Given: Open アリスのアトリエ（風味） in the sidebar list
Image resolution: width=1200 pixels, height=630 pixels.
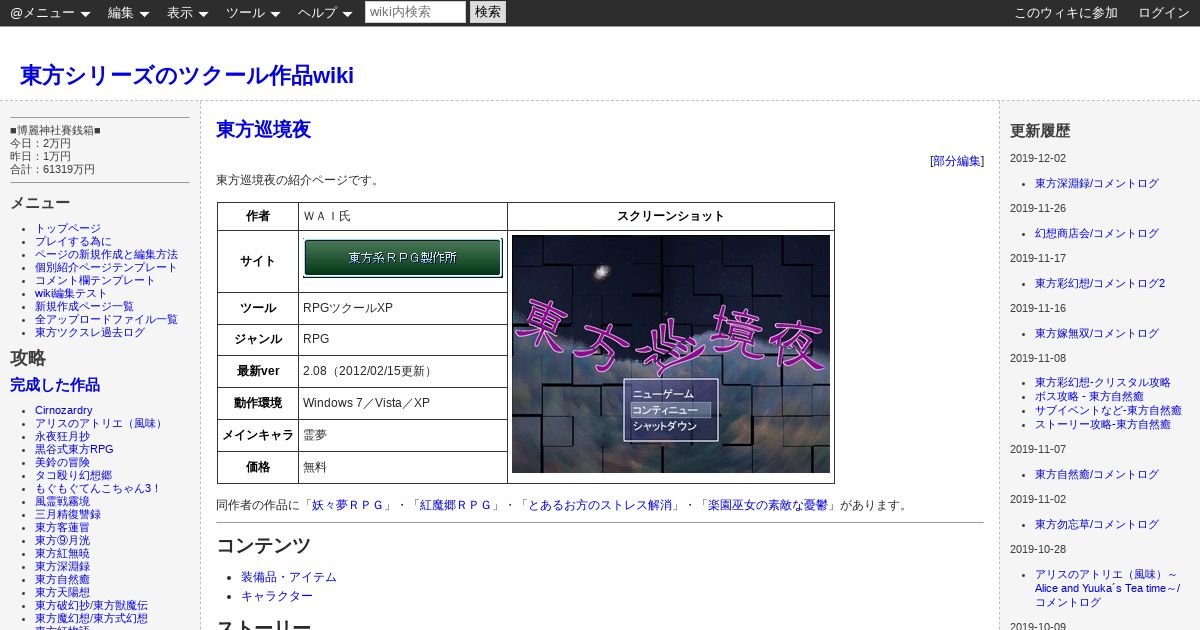Looking at the screenshot, I should coord(101,423).
